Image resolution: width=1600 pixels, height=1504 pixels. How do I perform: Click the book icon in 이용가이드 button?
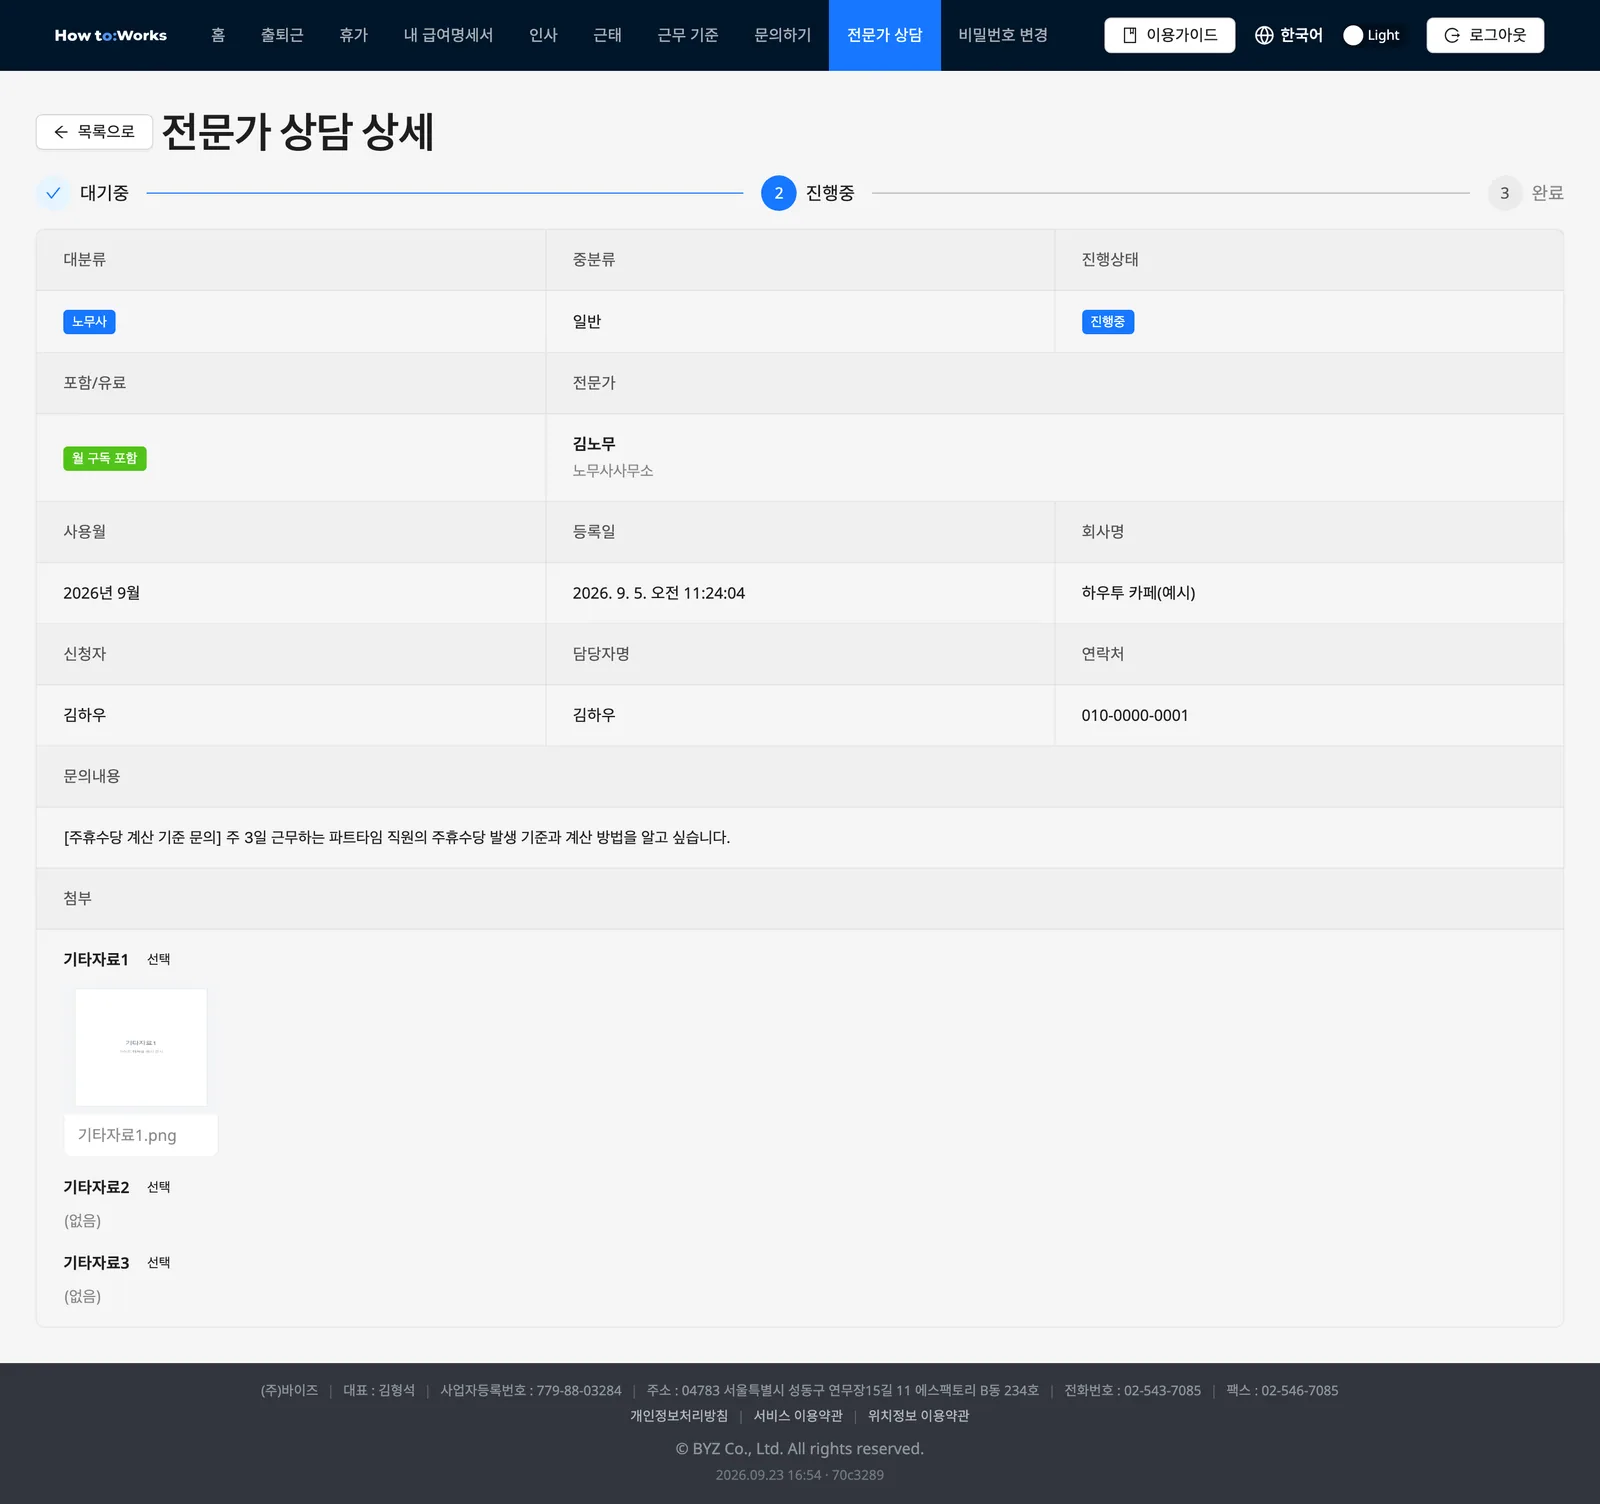point(1130,35)
